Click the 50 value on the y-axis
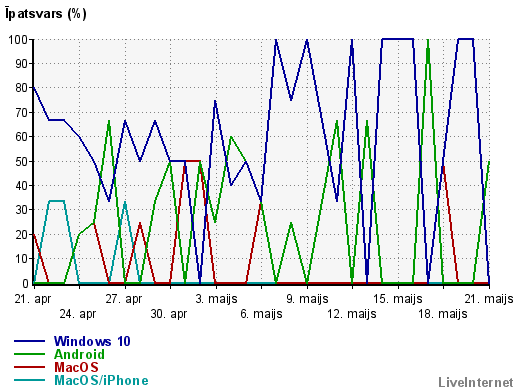Screen dimensions: 520x392 (22, 161)
